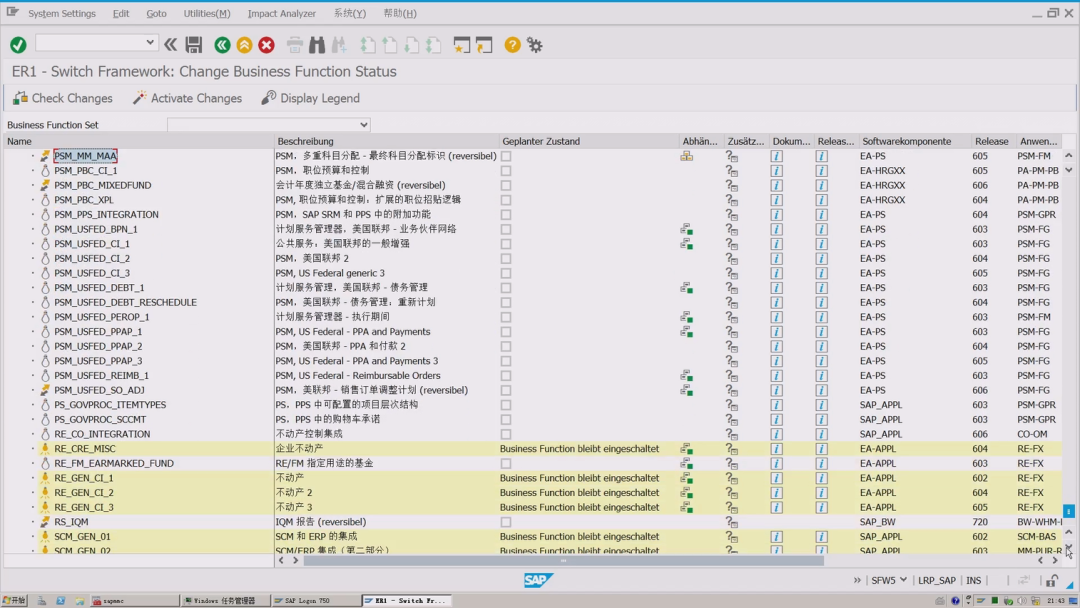Screen dimensions: 1080x608
Task: Open System Settings menu
Action: [x=62, y=13]
